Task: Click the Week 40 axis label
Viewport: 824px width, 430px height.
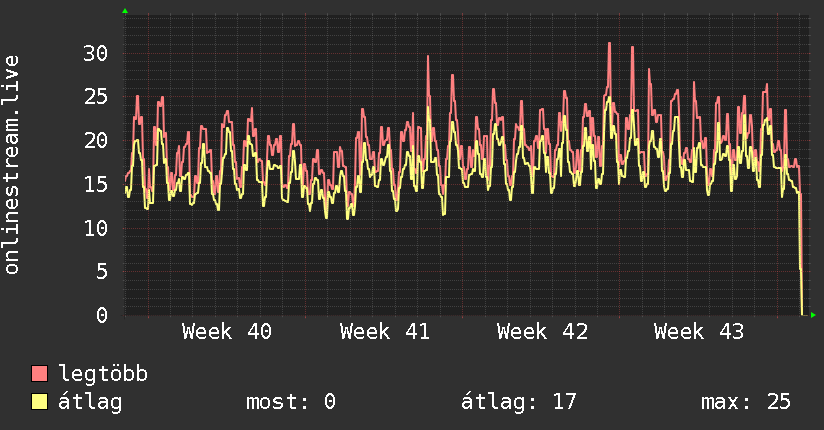Action: tap(227, 331)
